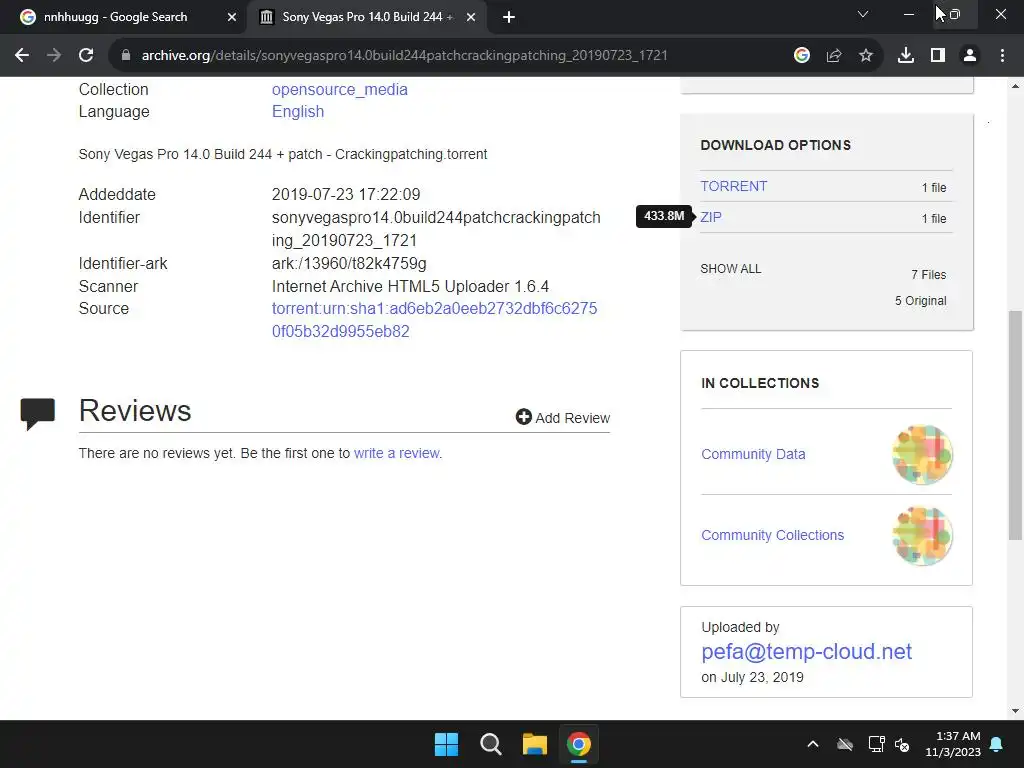Reload the archive.org page
This screenshot has height=768, width=1024.
pyautogui.click(x=86, y=56)
